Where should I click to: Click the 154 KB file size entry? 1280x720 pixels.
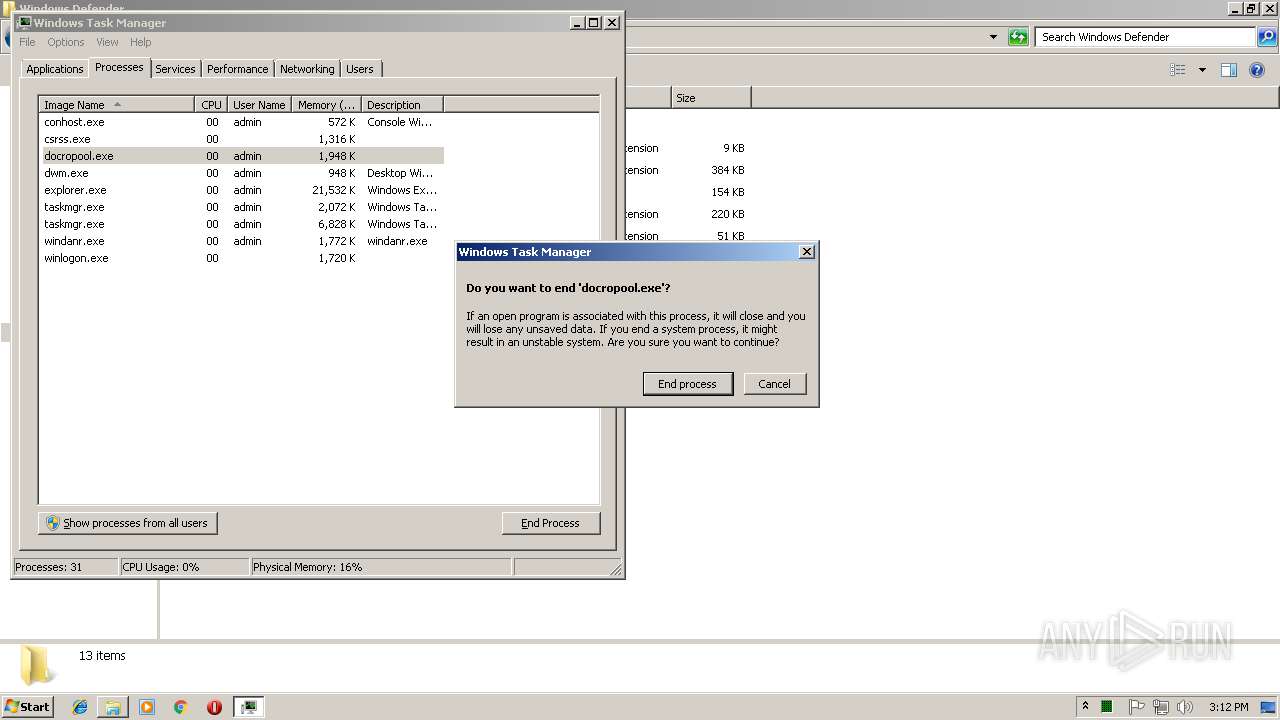[728, 192]
